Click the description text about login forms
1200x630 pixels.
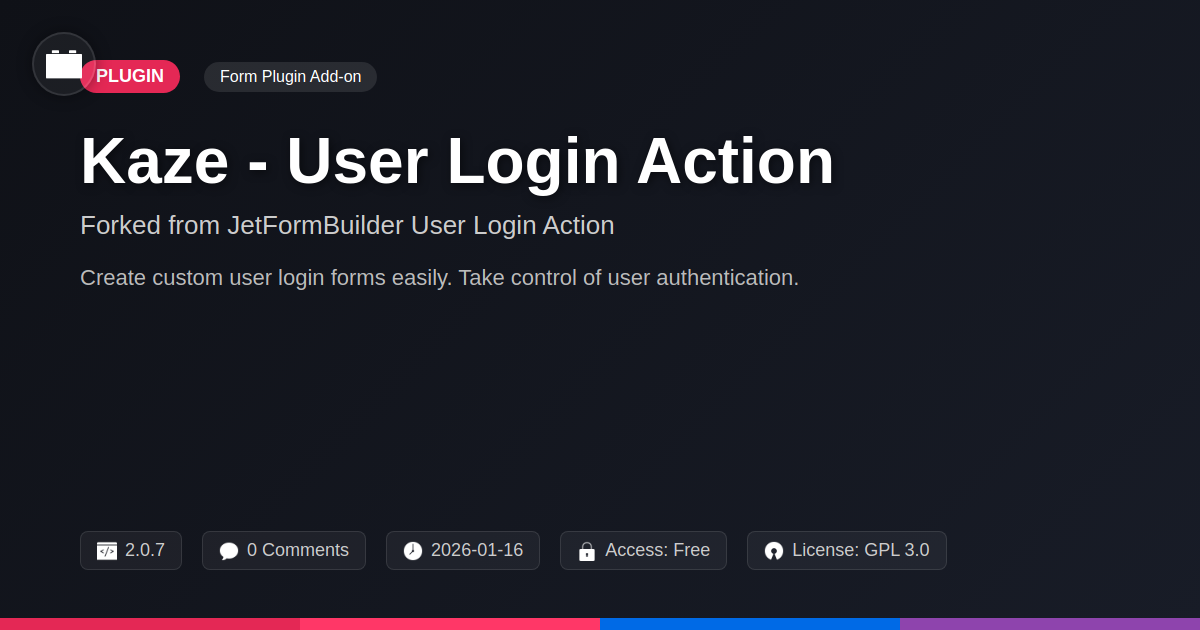(439, 278)
